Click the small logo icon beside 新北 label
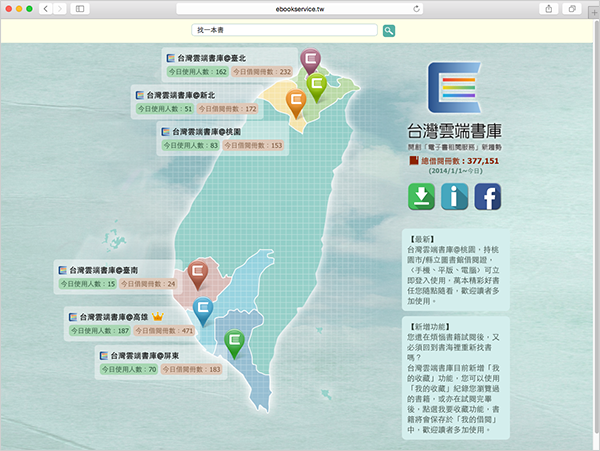This screenshot has width=600, height=451. pyautogui.click(x=140, y=95)
